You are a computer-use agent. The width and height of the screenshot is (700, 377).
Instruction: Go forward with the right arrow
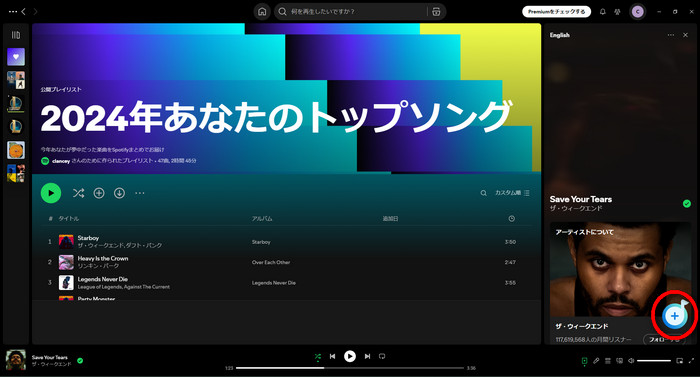[x=36, y=12]
